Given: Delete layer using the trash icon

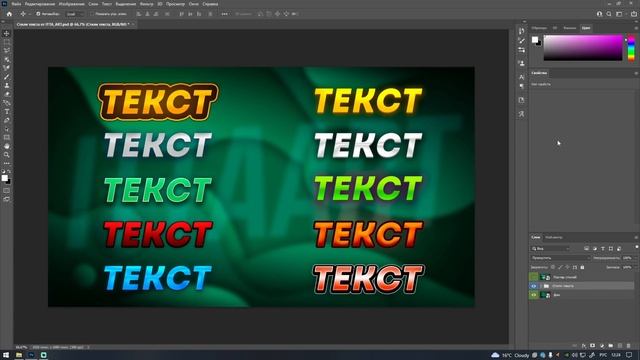Looking at the screenshot, I should [629, 346].
